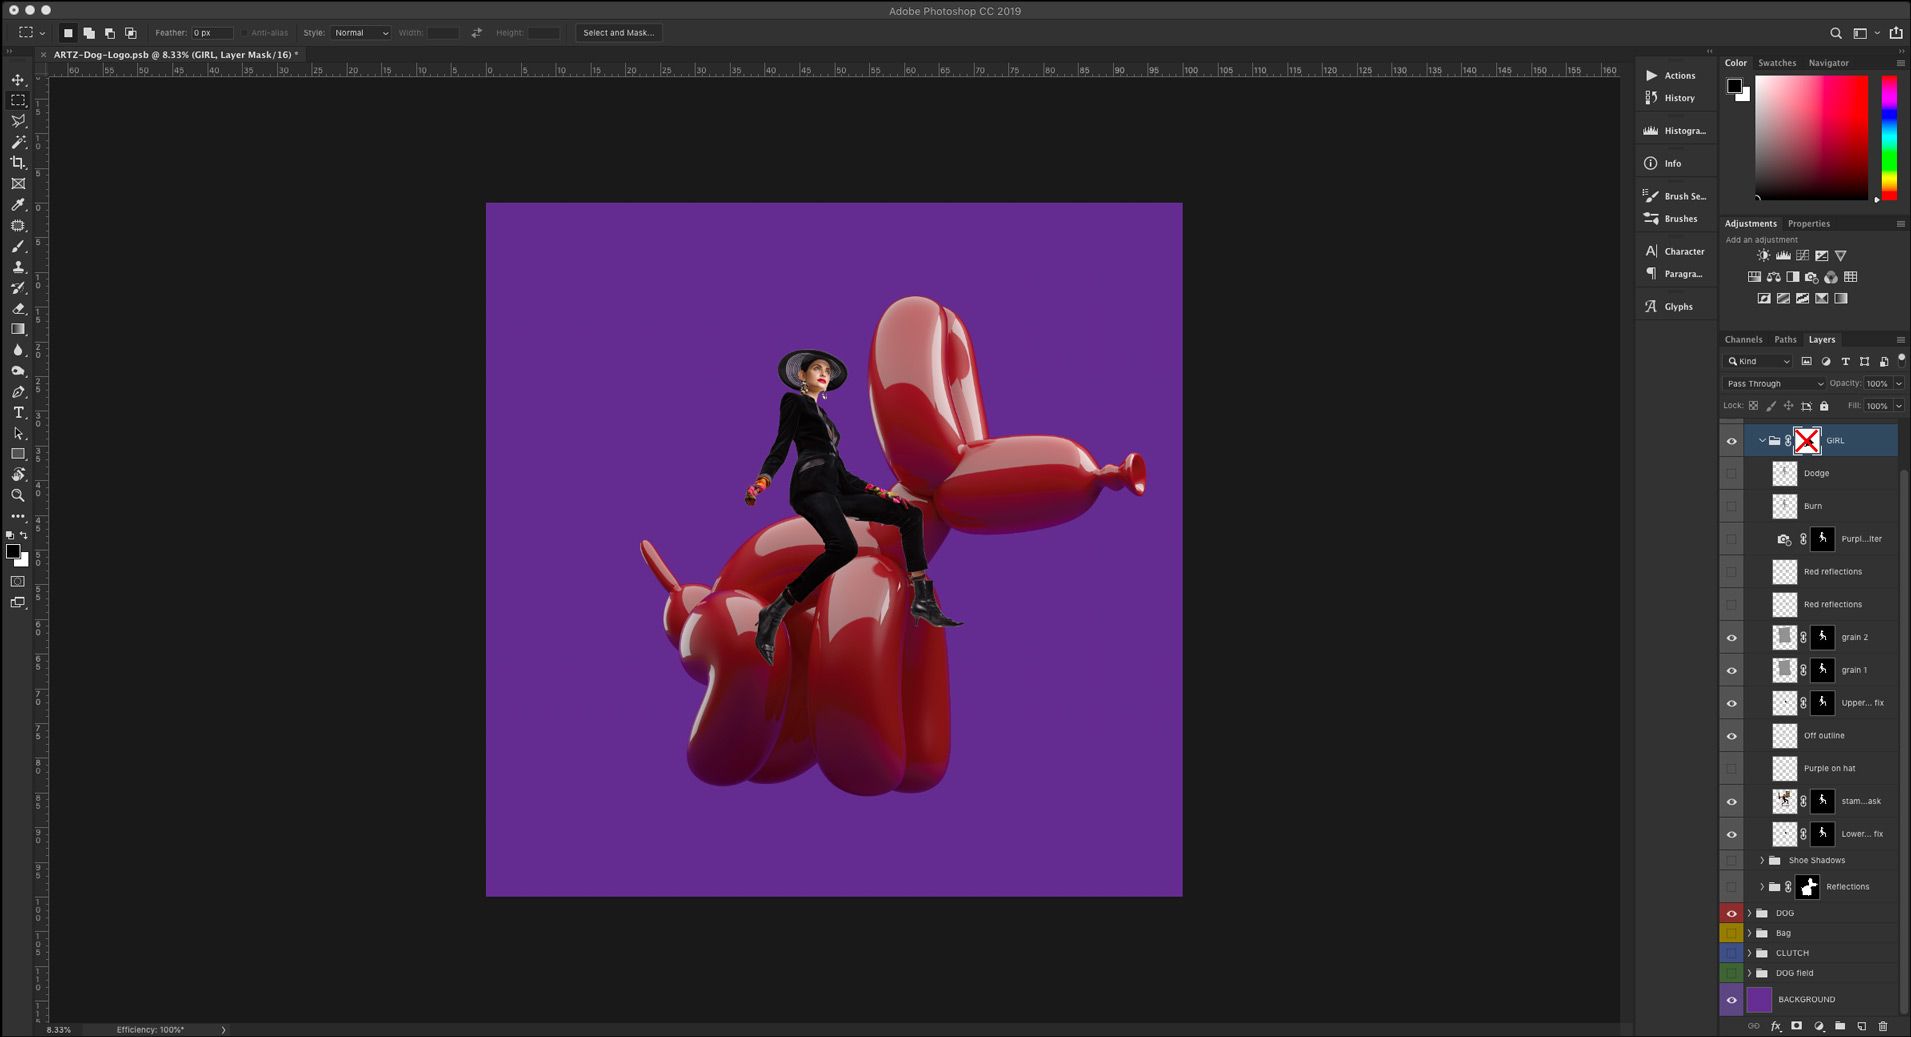Screen dimensions: 1911x1037
Task: Click the Feather input field
Action: click(x=211, y=33)
